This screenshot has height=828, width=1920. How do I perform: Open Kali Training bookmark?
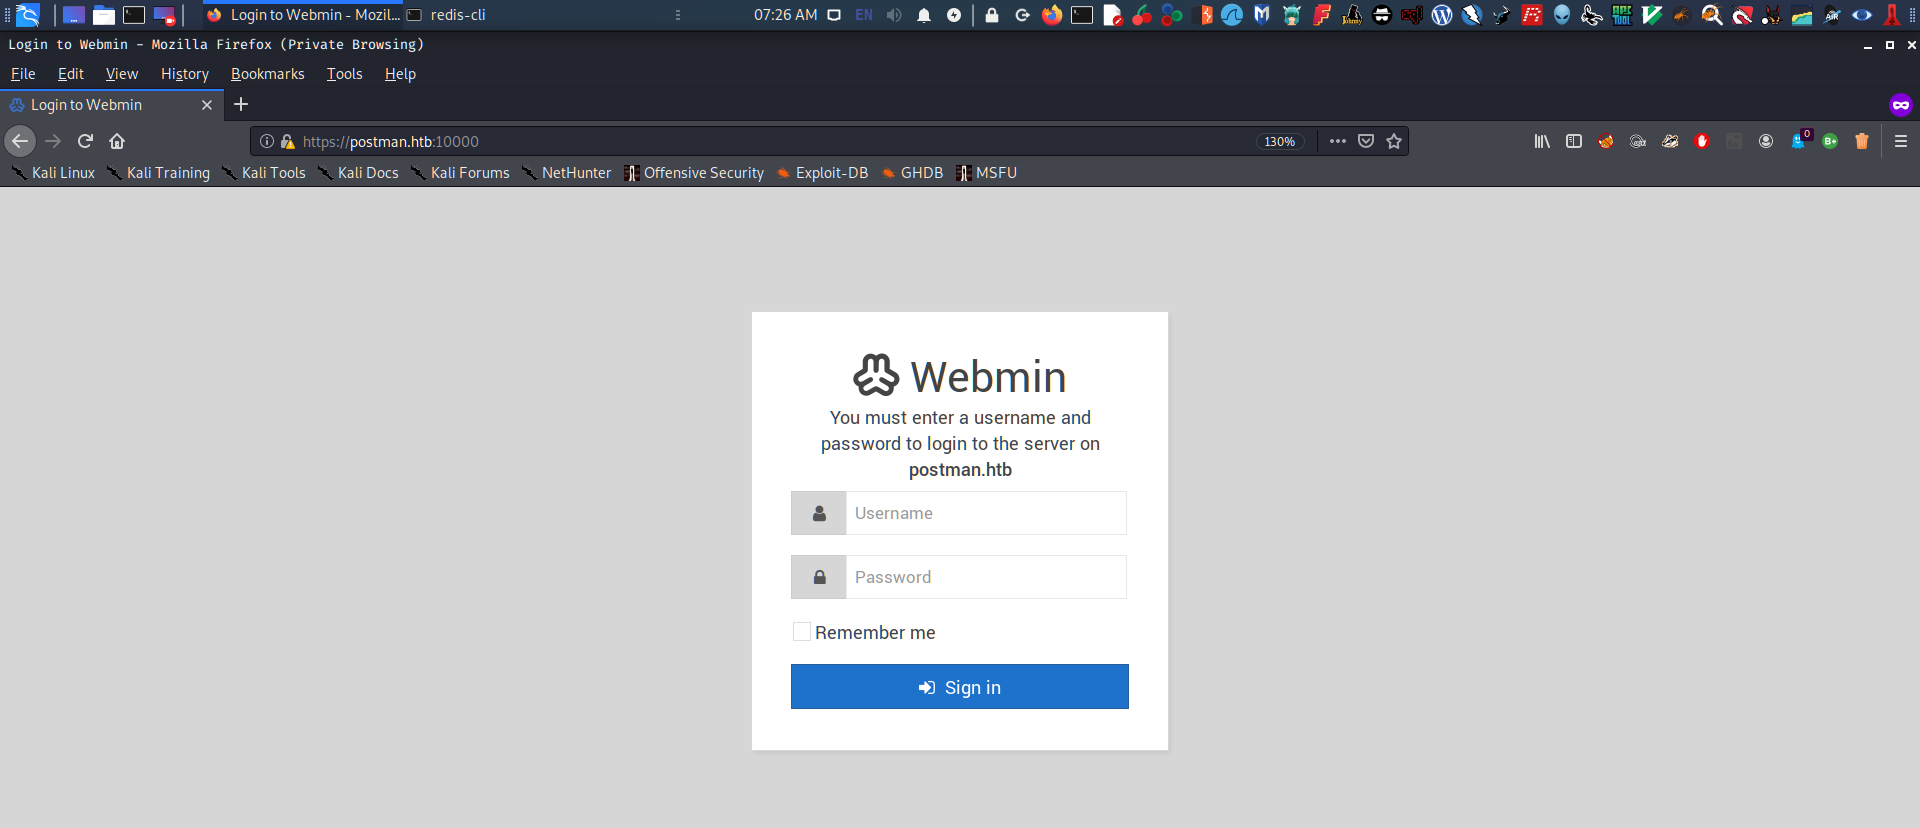pos(158,173)
